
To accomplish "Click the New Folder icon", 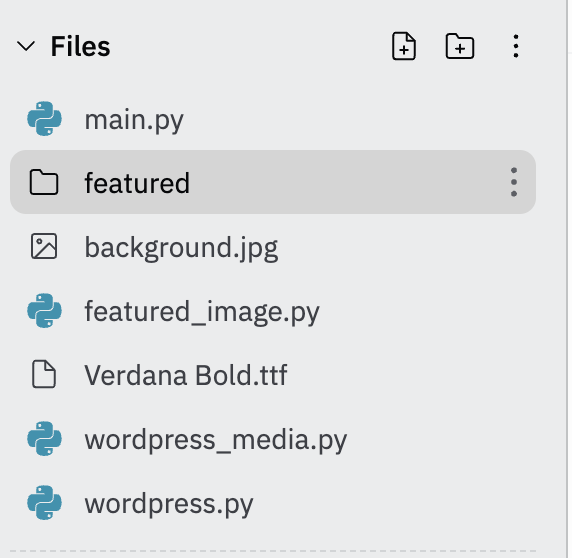I will click(460, 46).
